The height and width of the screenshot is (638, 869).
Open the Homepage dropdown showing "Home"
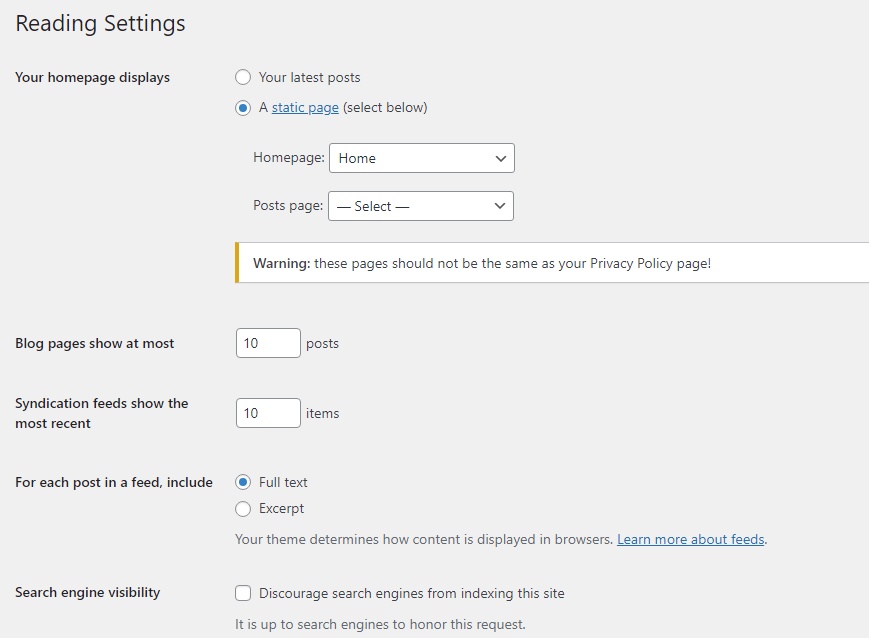tap(410, 158)
